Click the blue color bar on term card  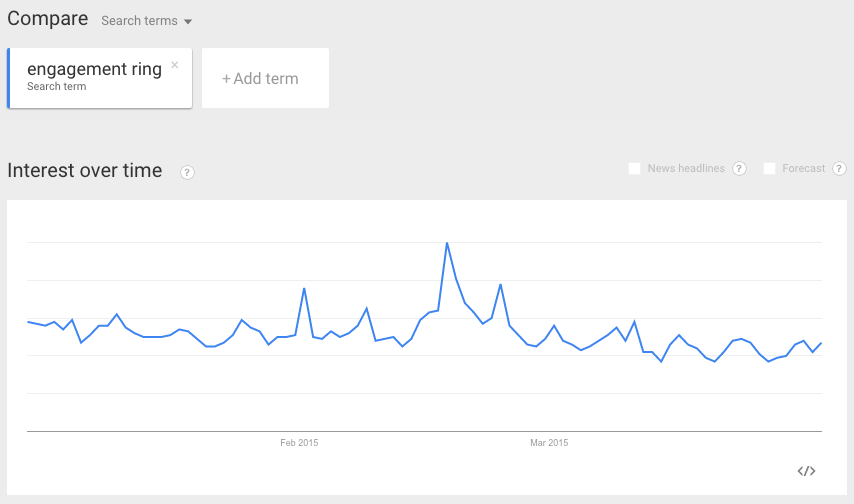pyautogui.click(x=9, y=78)
